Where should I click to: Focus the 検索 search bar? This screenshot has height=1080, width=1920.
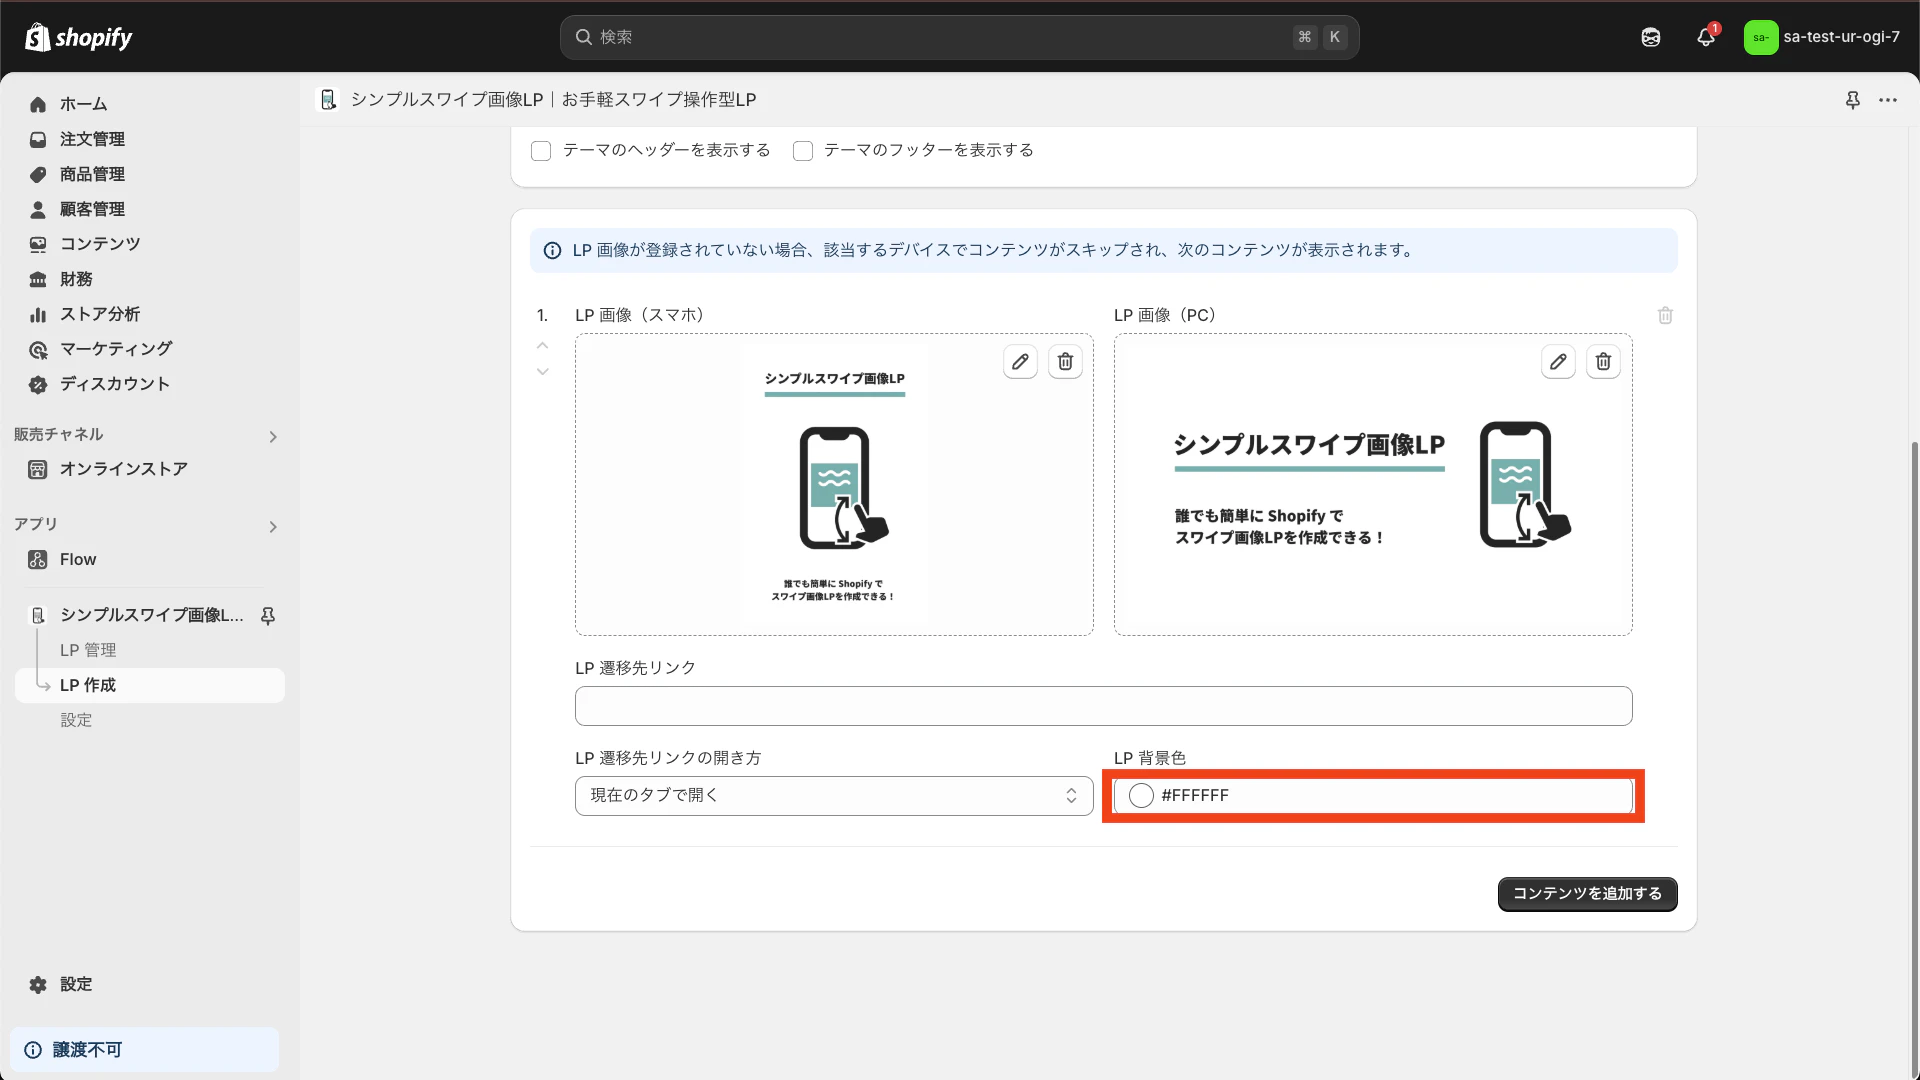click(959, 37)
